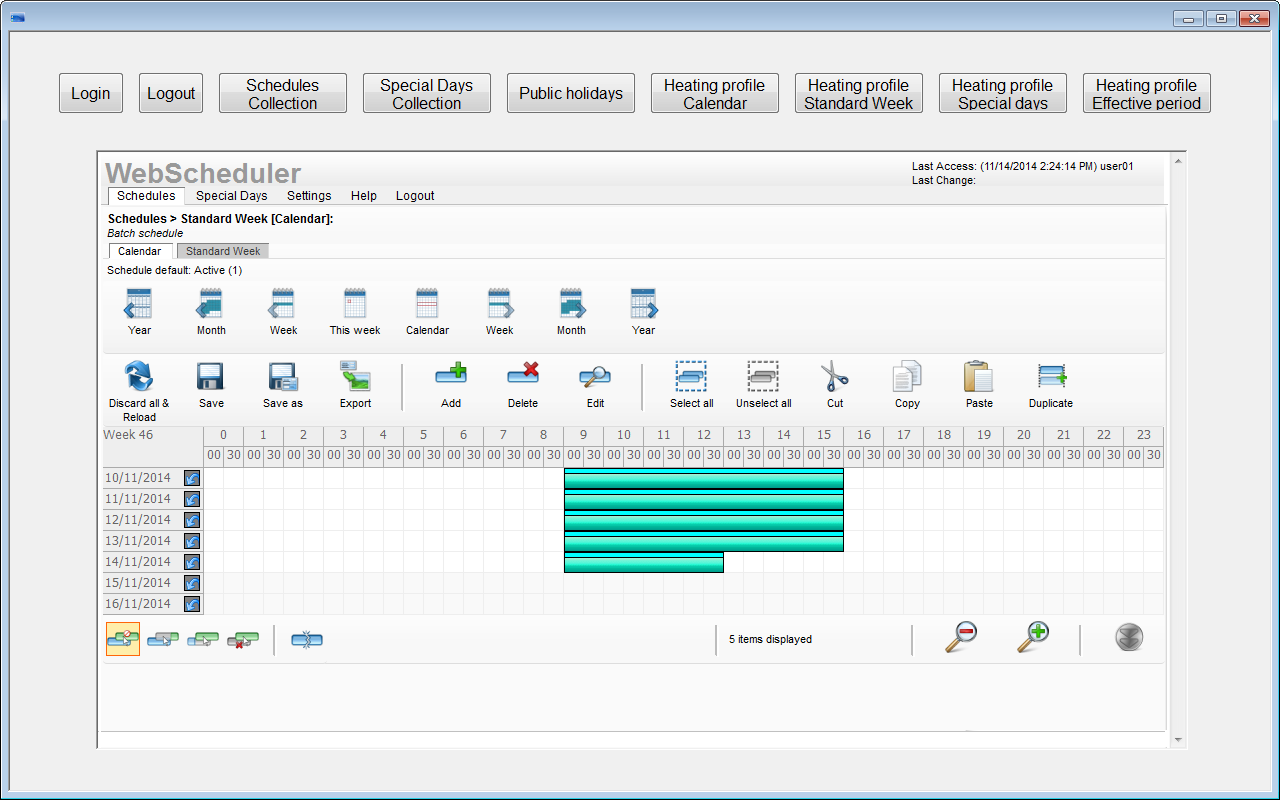Delete the selected schedule entry
The height and width of the screenshot is (800, 1280).
coord(523,385)
